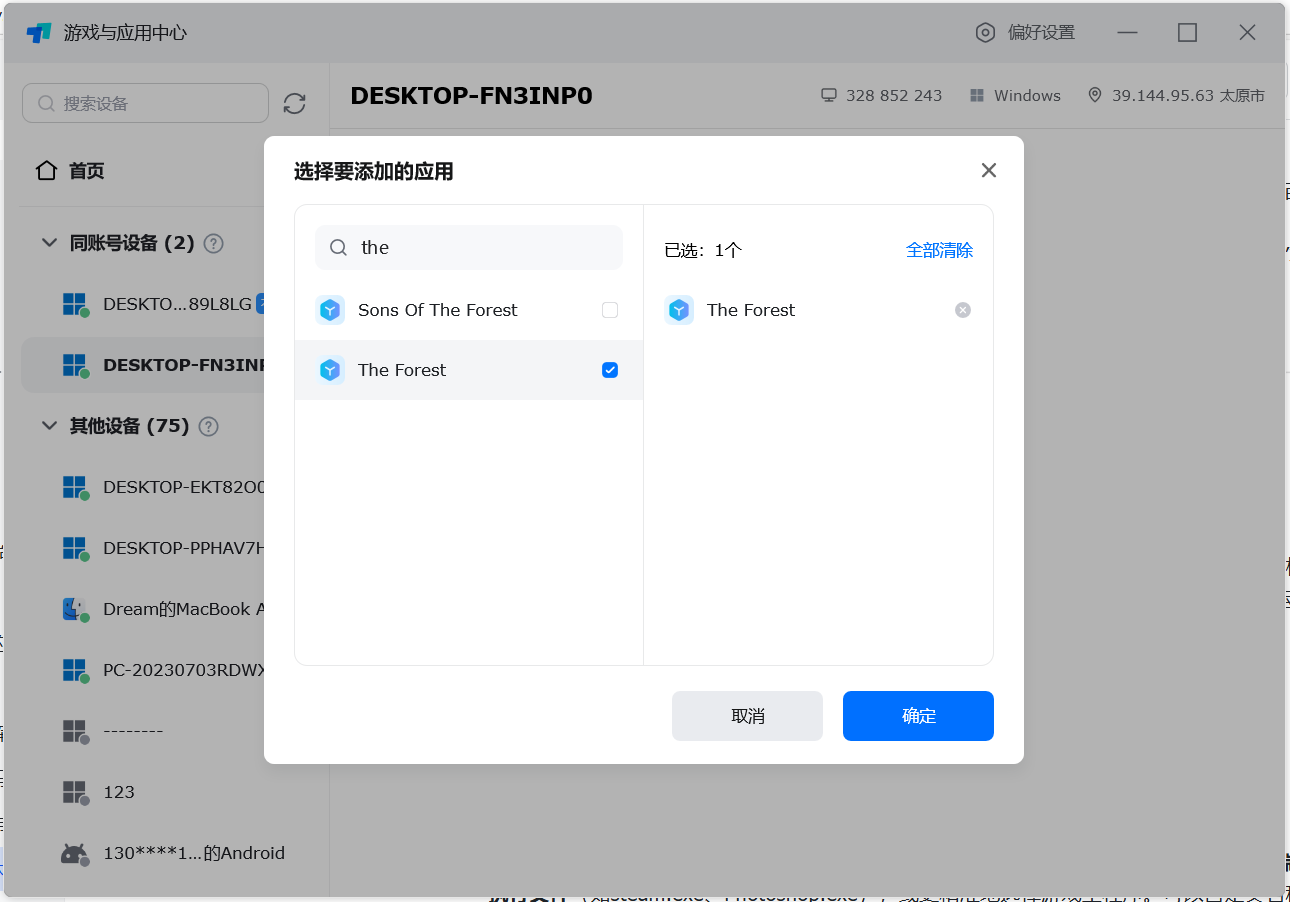The width and height of the screenshot is (1290, 902).
Task: Click 全部清除 to clear all selections
Action: point(939,250)
